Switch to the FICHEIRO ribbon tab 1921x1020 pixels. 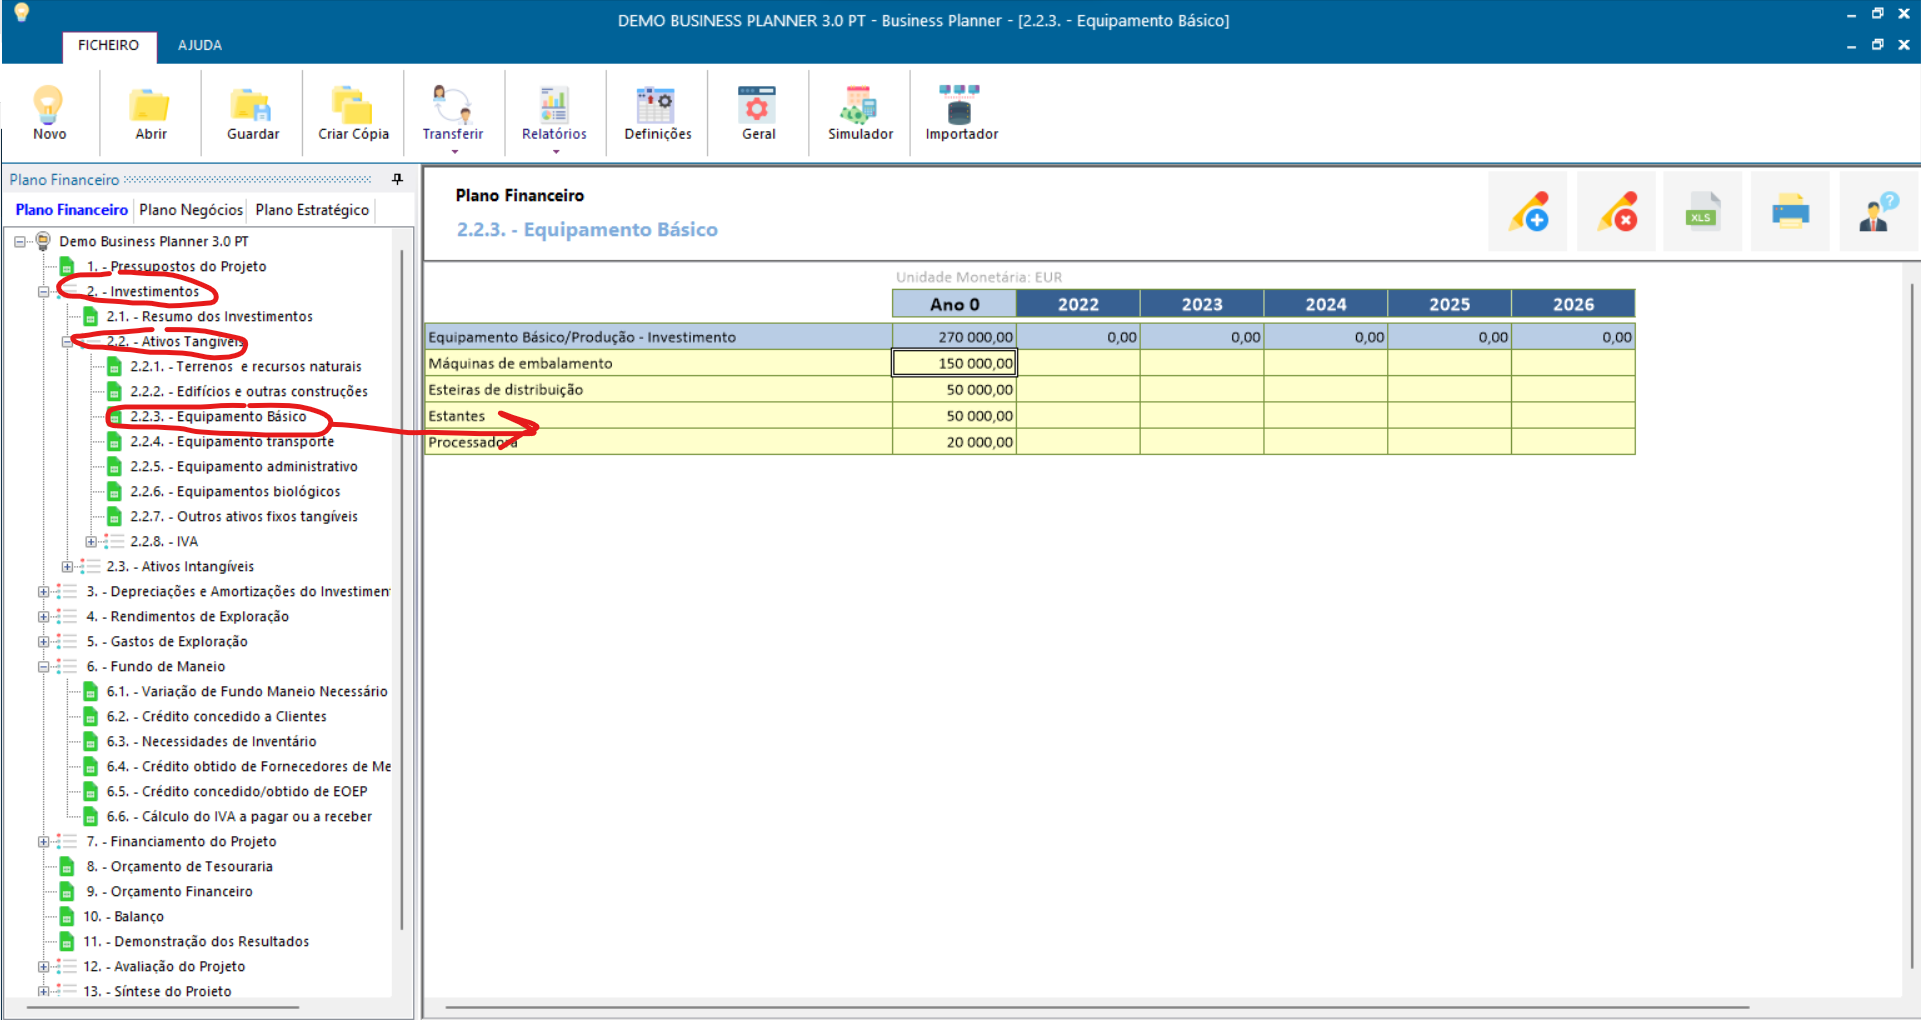click(x=108, y=46)
